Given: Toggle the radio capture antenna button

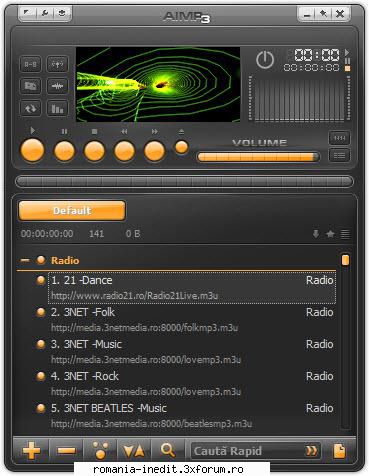Looking at the screenshot, I should coord(57,64).
